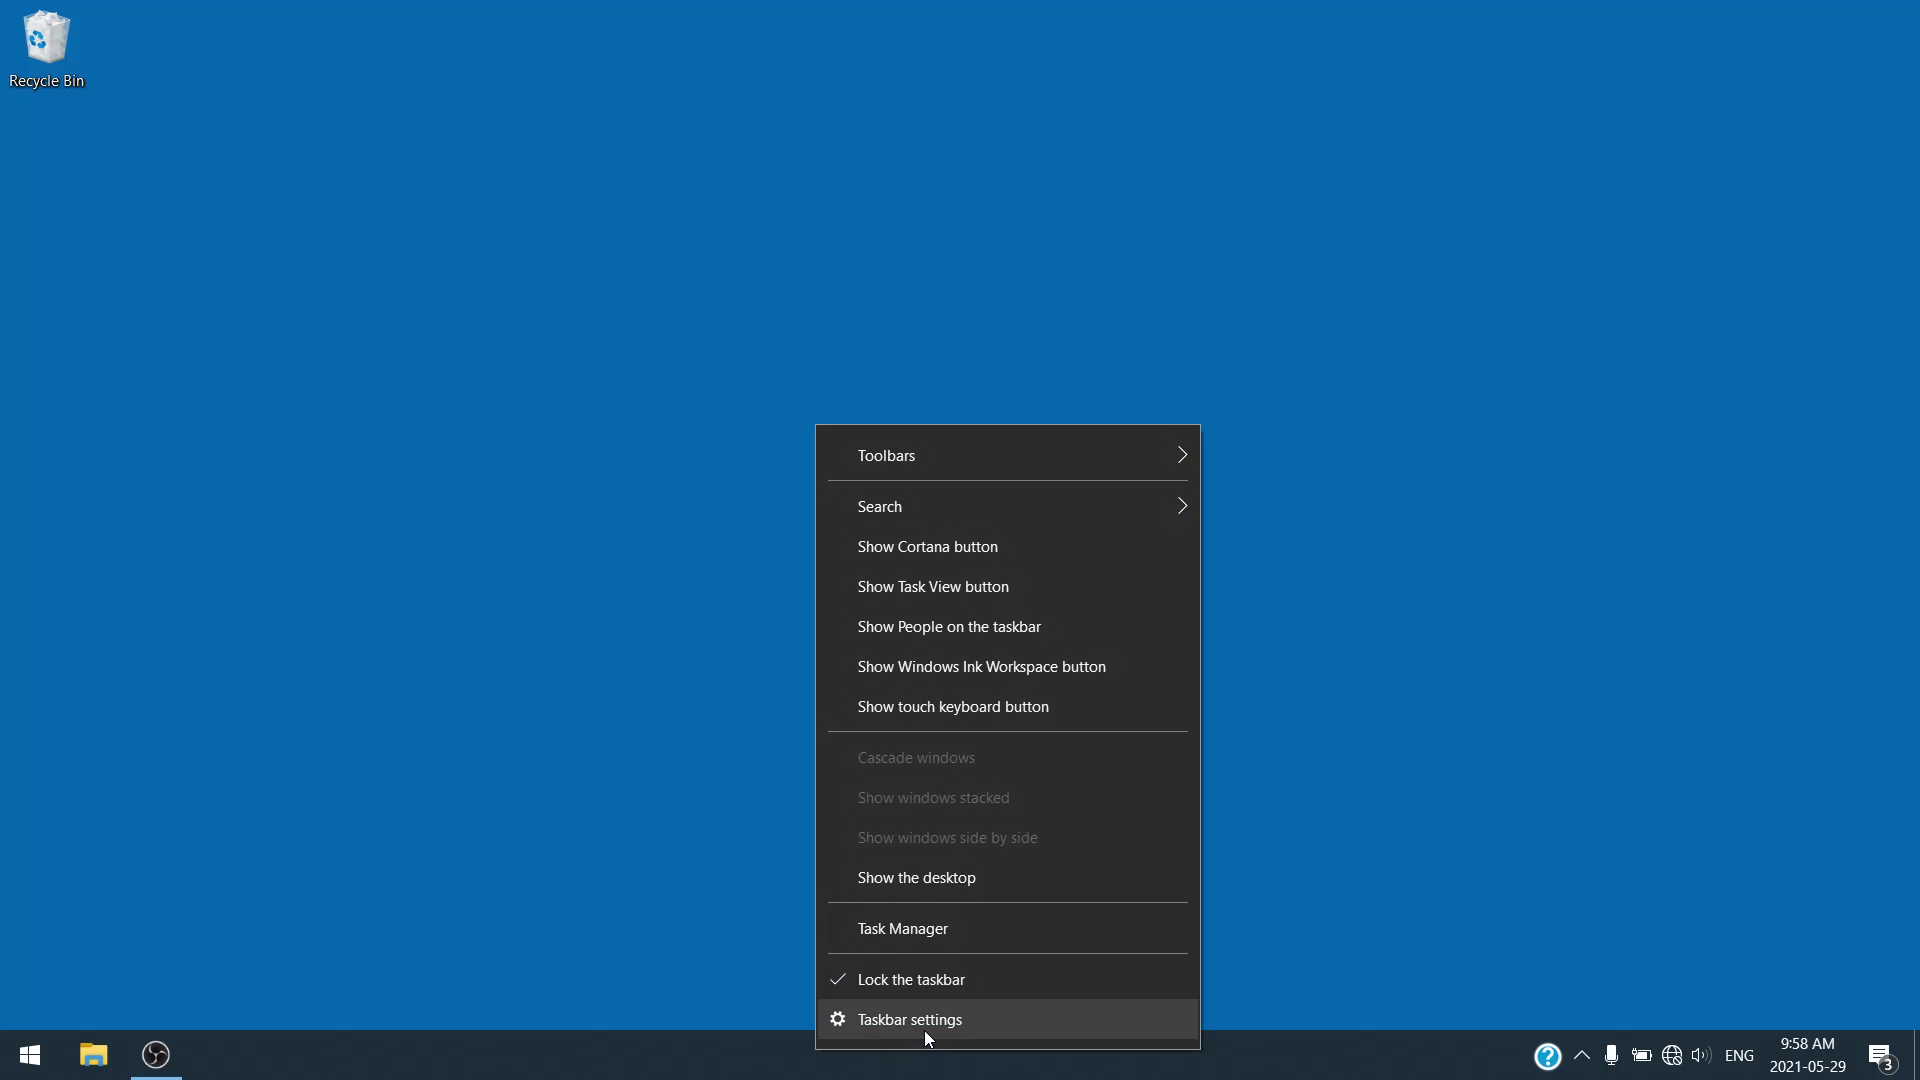Open the Action Center notifications icon
This screenshot has width=1920, height=1080.
[1880, 1056]
